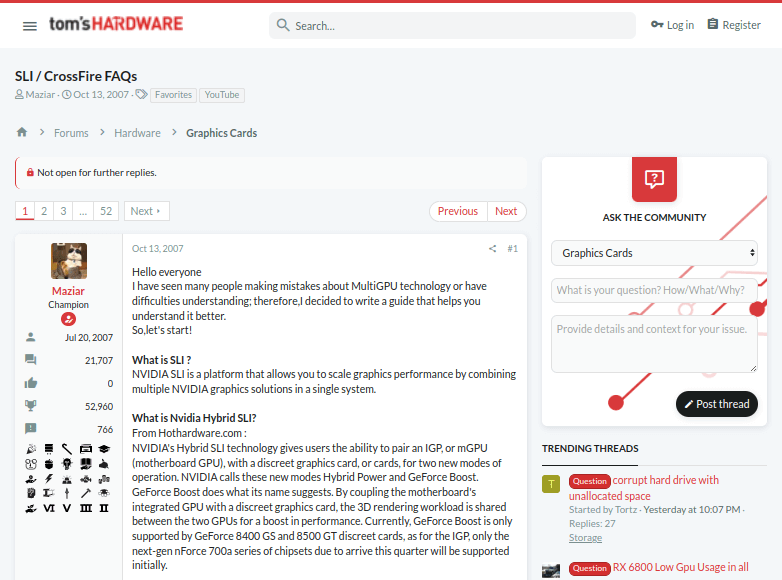Click the Oct 13, 2007 post timestamp
The image size is (782, 580).
click(158, 248)
